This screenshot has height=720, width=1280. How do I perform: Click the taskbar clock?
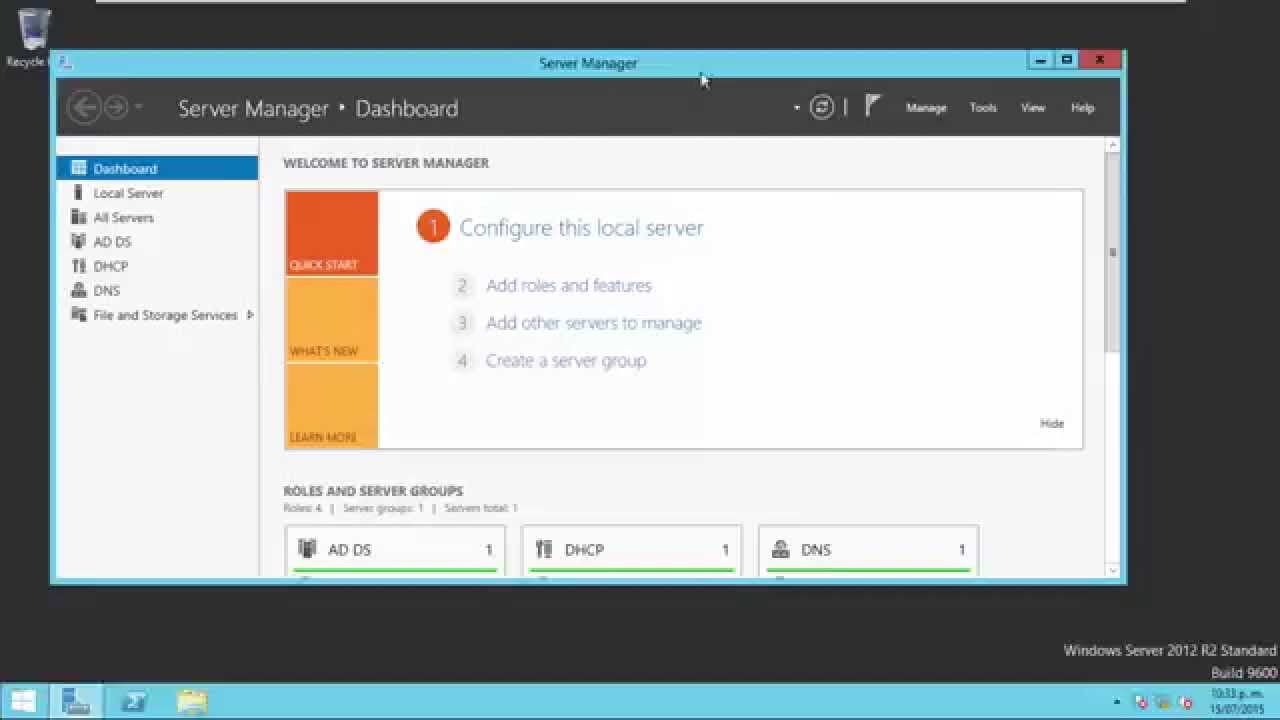(1237, 701)
